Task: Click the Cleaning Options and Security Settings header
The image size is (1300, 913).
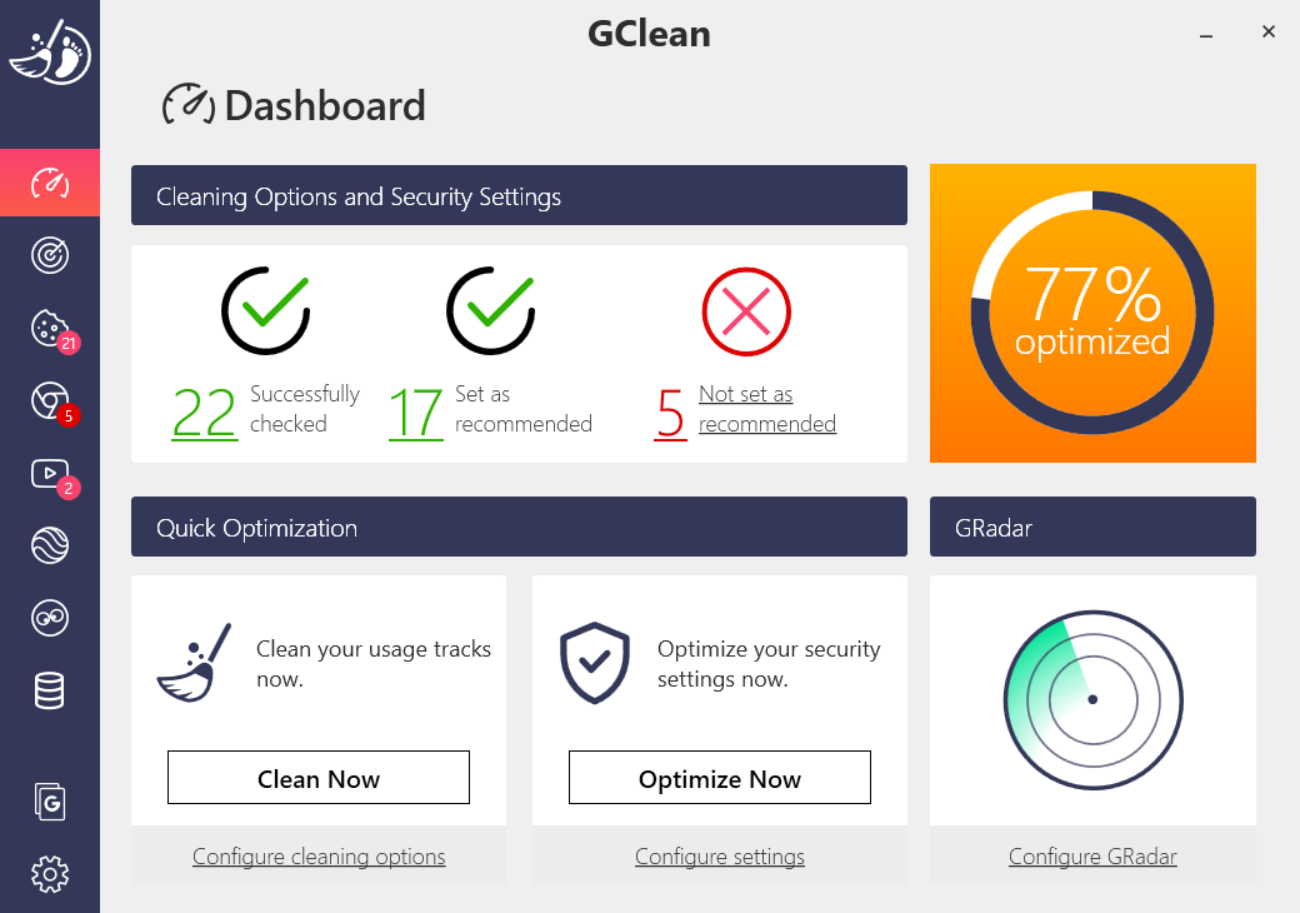Action: tap(519, 195)
